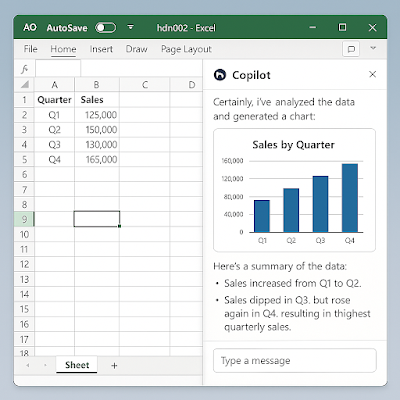
Task: Click the 'Sales increased from Q1 to Q2' bullet
Action: [293, 283]
